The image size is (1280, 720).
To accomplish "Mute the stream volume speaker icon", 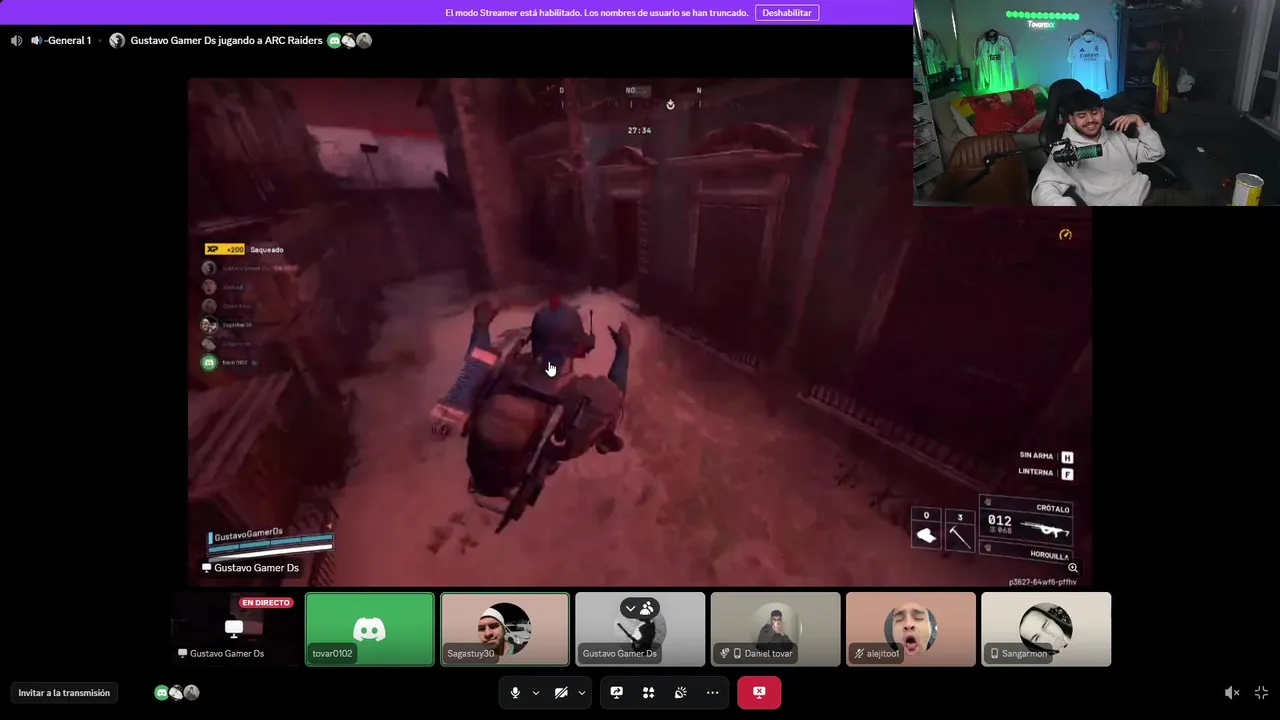I will pyautogui.click(x=1232, y=692).
